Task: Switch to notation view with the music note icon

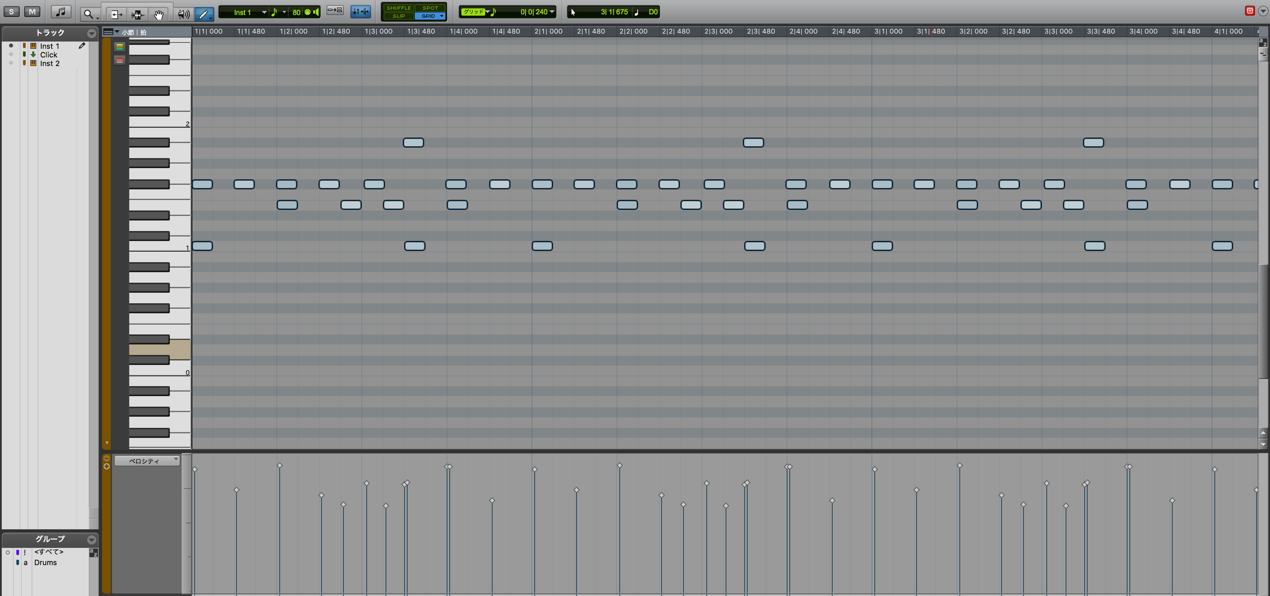Action: coord(61,12)
